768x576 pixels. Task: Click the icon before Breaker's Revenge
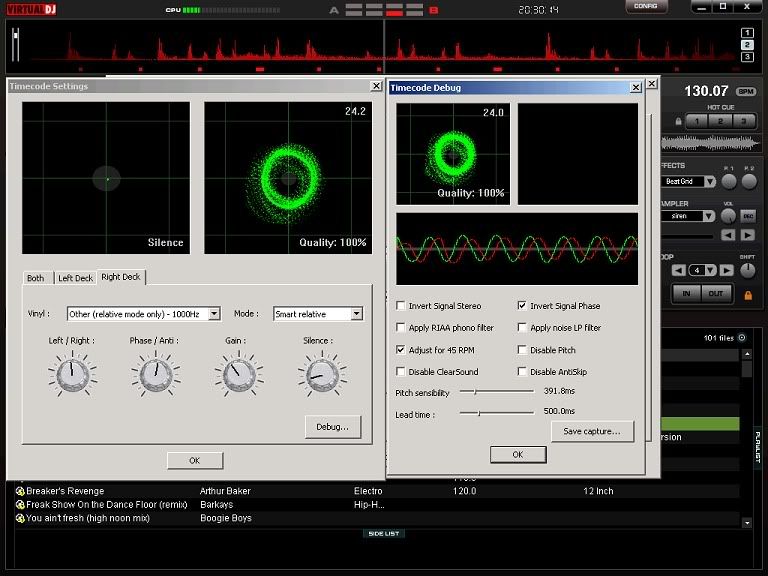click(x=20, y=491)
